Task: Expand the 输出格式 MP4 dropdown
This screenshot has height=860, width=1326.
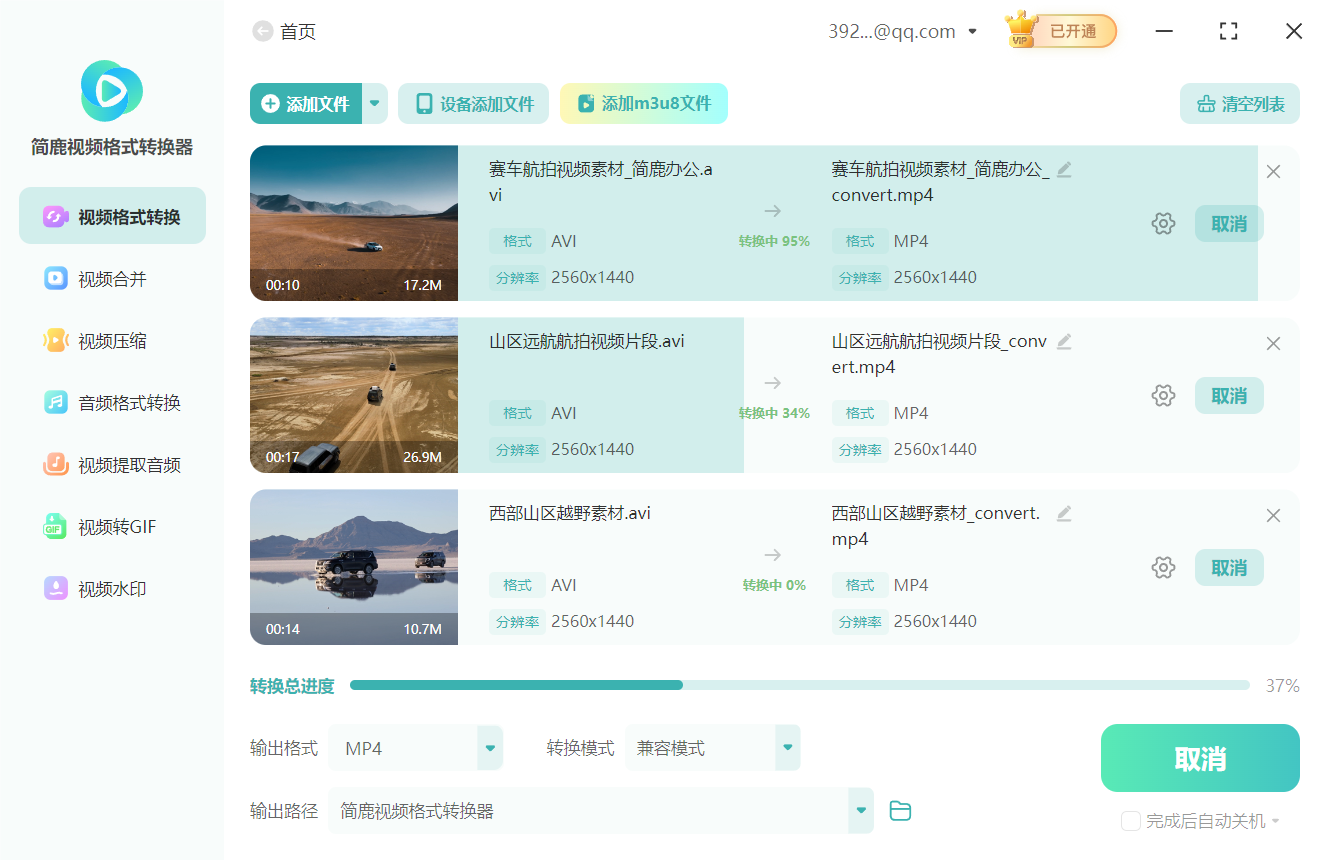Action: click(x=489, y=747)
